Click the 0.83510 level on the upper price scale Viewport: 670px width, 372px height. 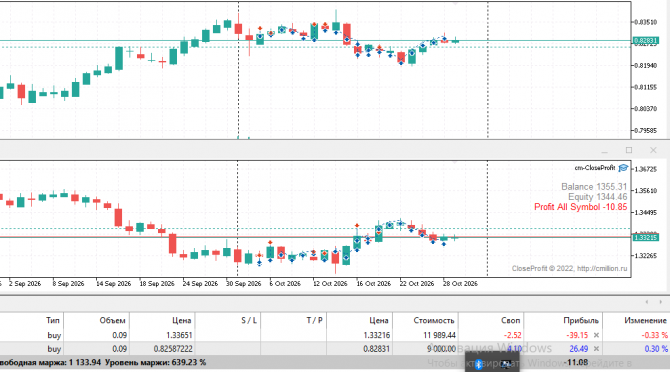click(x=646, y=22)
